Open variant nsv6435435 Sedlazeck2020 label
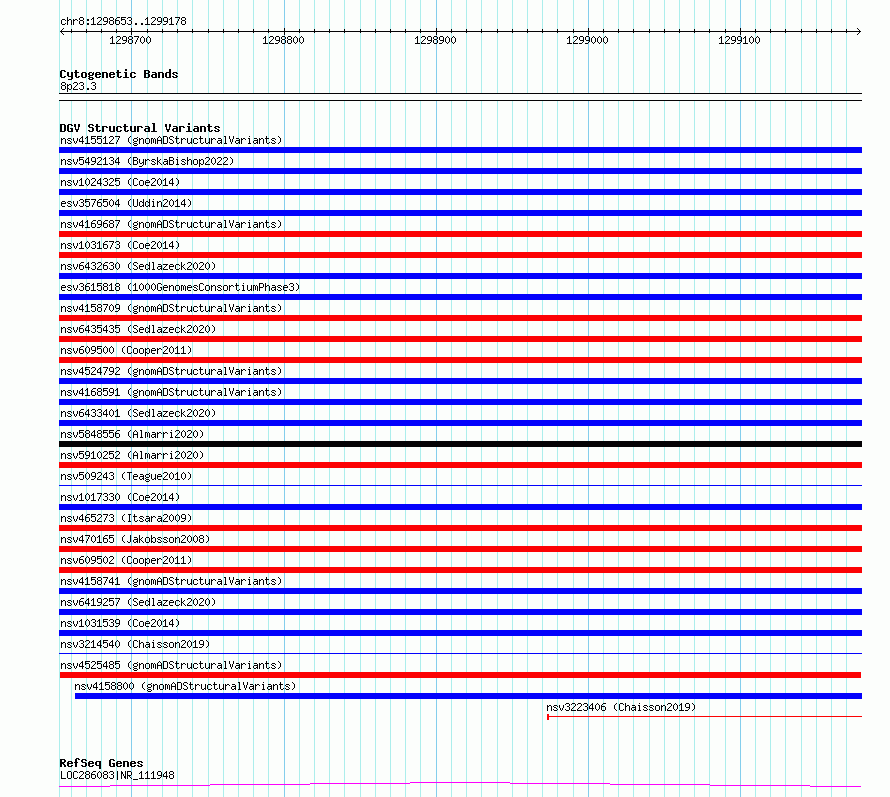The image size is (890, 797). 138,329
